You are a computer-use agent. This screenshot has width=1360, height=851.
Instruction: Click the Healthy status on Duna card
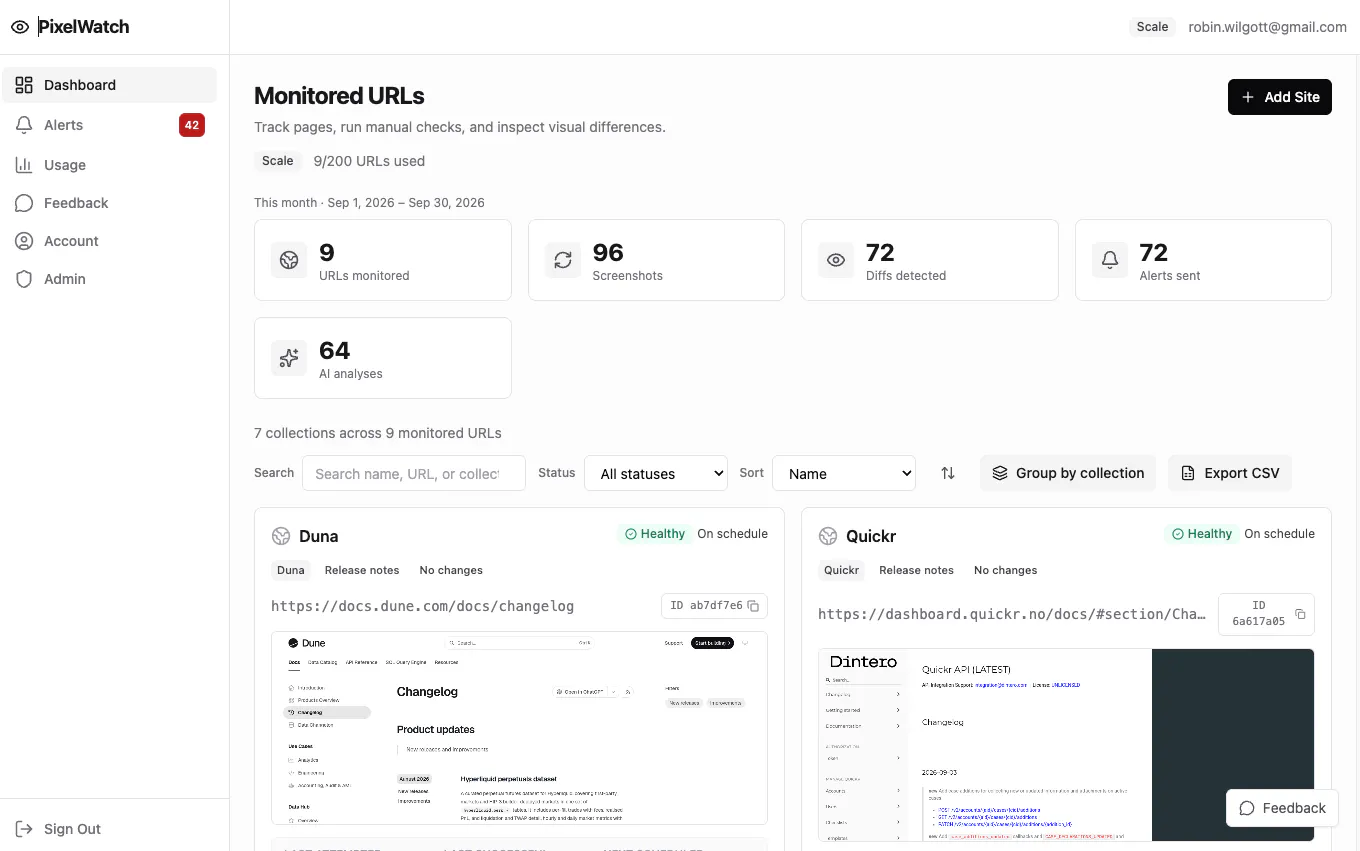click(655, 534)
